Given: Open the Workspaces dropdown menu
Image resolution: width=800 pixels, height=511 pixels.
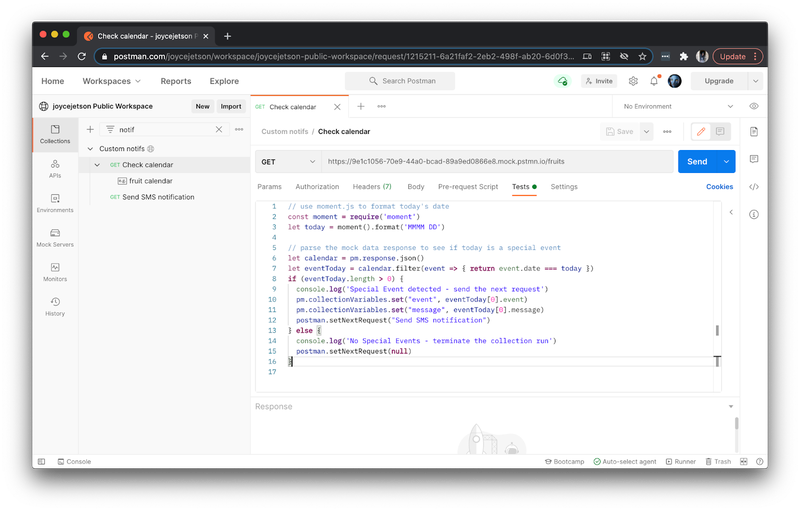Looking at the screenshot, I should click(x=111, y=81).
